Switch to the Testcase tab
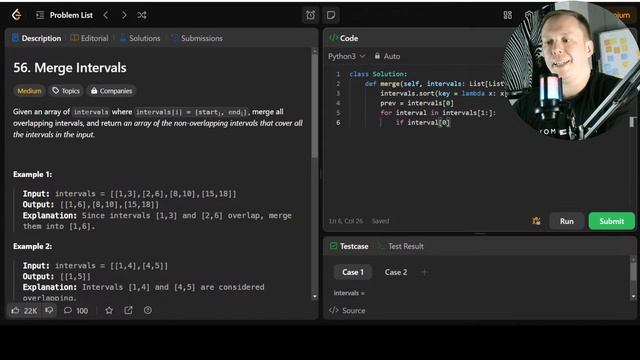Image resolution: width=640 pixels, height=360 pixels. (349, 246)
